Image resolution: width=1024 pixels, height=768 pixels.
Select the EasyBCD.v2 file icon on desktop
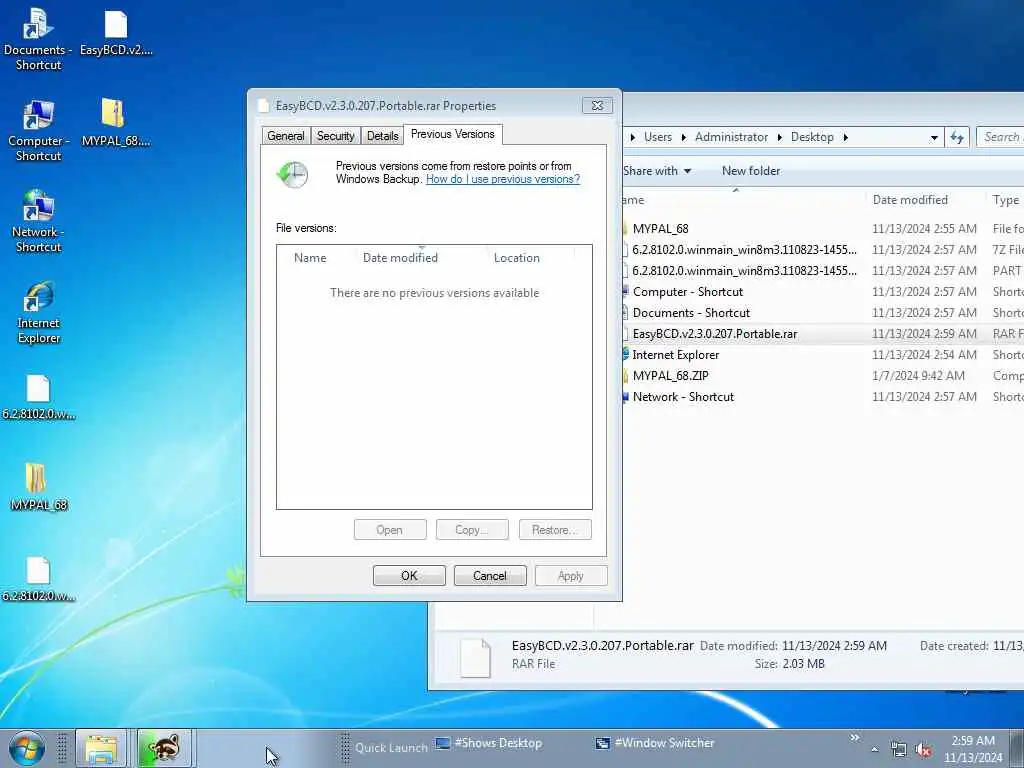pyautogui.click(x=116, y=33)
